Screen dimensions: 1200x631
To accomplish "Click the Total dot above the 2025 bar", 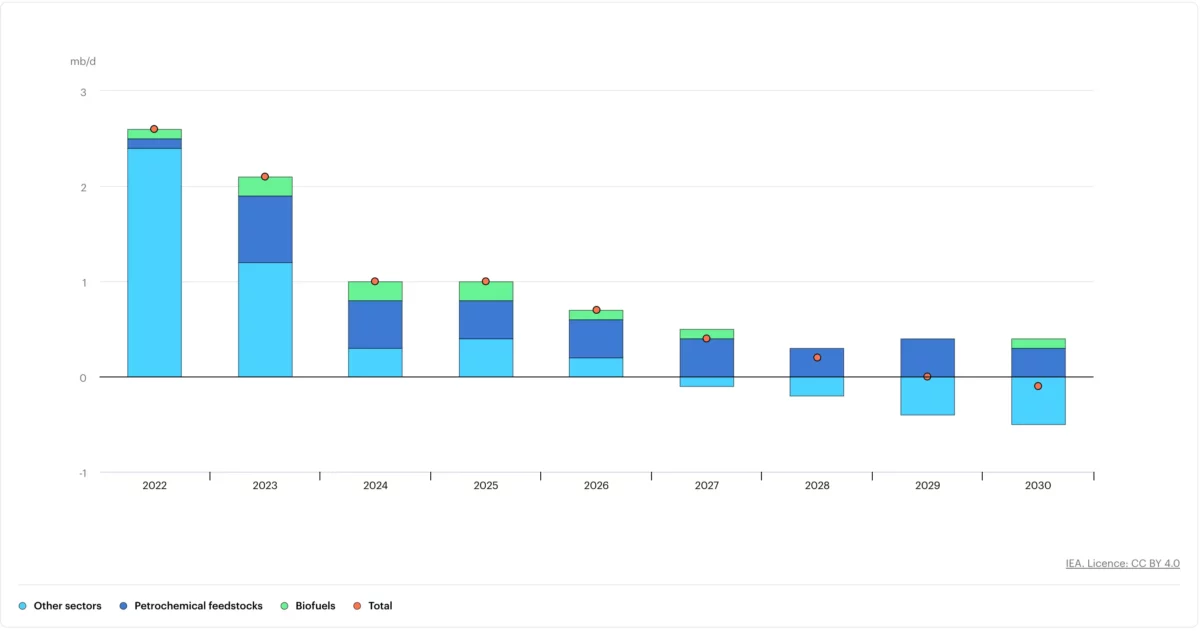I will pos(486,281).
